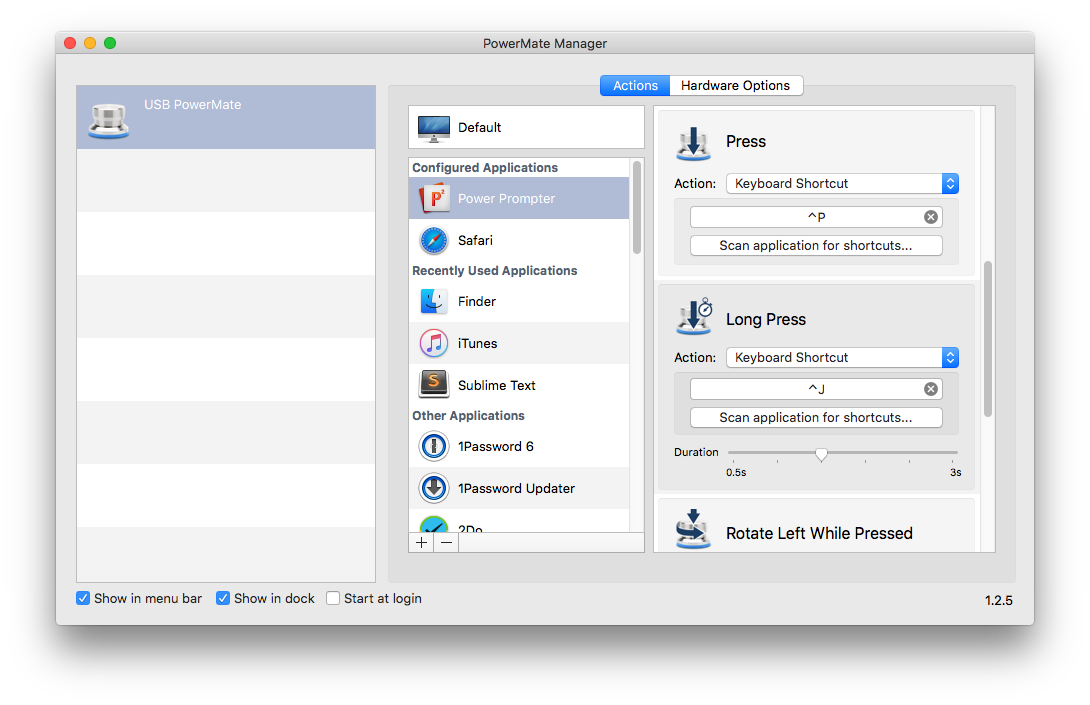Click the 3s duration label

point(956,472)
